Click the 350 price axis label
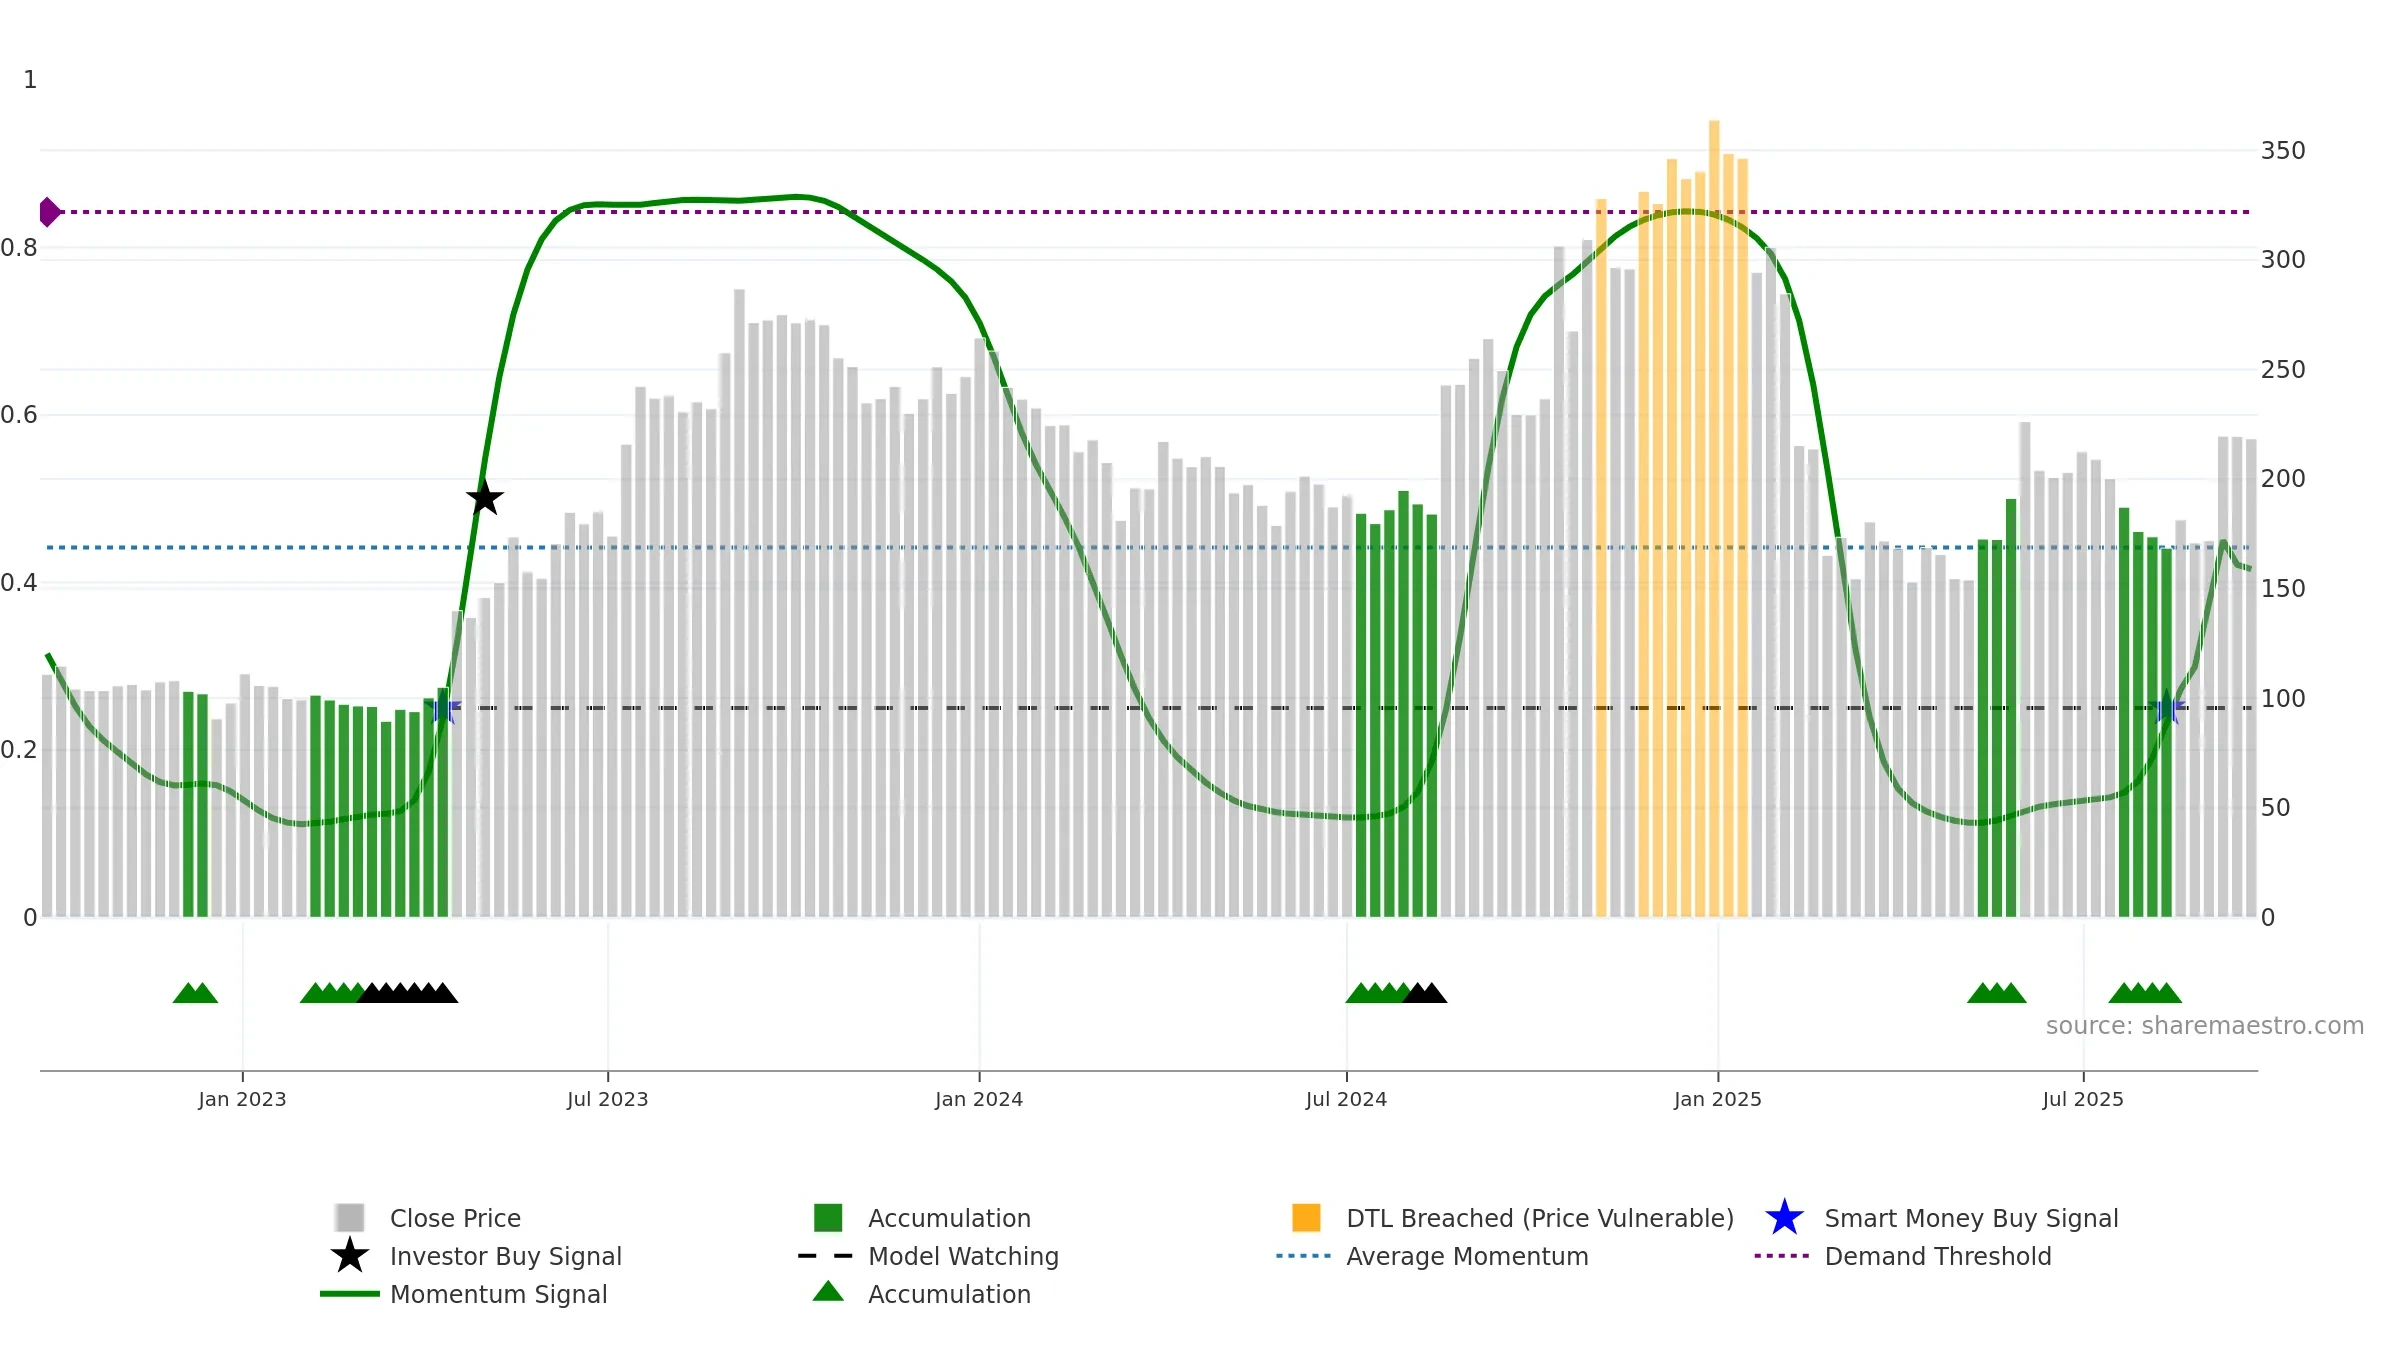Screen dimensions: 2400x1350 pos(2283,151)
